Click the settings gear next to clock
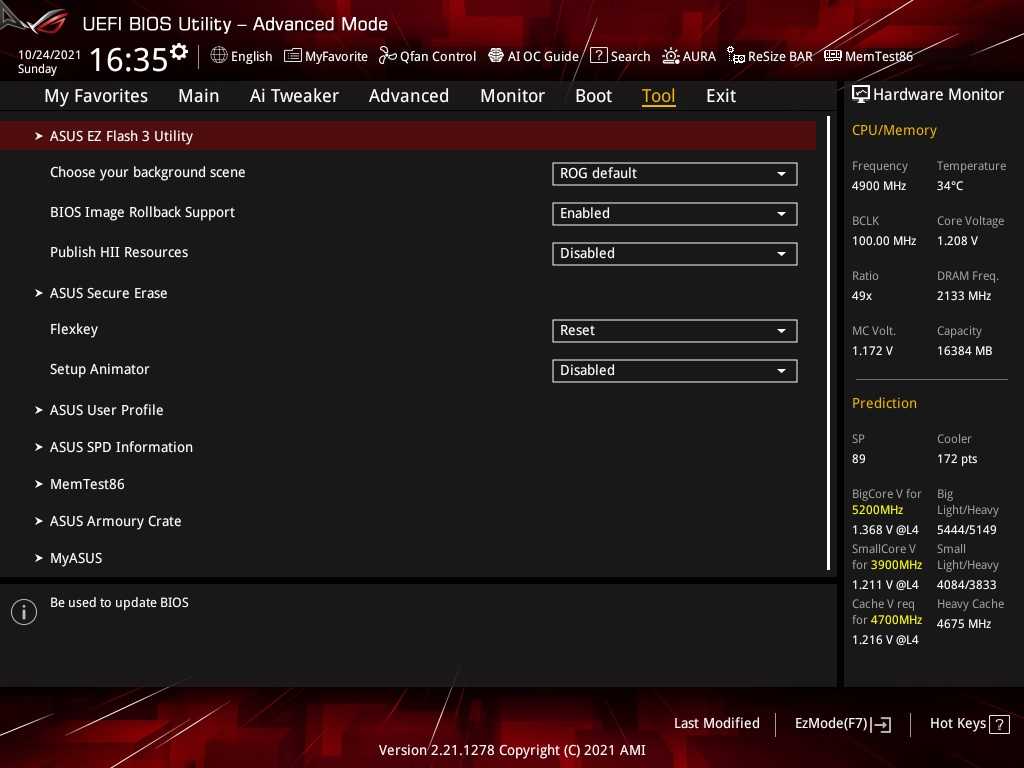The width and height of the screenshot is (1024, 768). (179, 52)
